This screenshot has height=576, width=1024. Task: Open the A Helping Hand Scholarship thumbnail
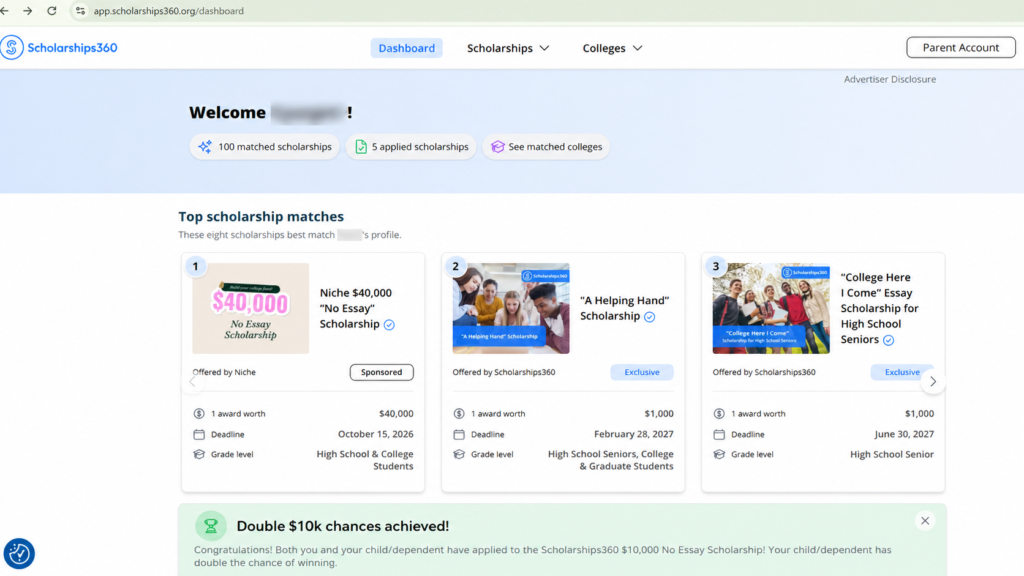tap(511, 308)
